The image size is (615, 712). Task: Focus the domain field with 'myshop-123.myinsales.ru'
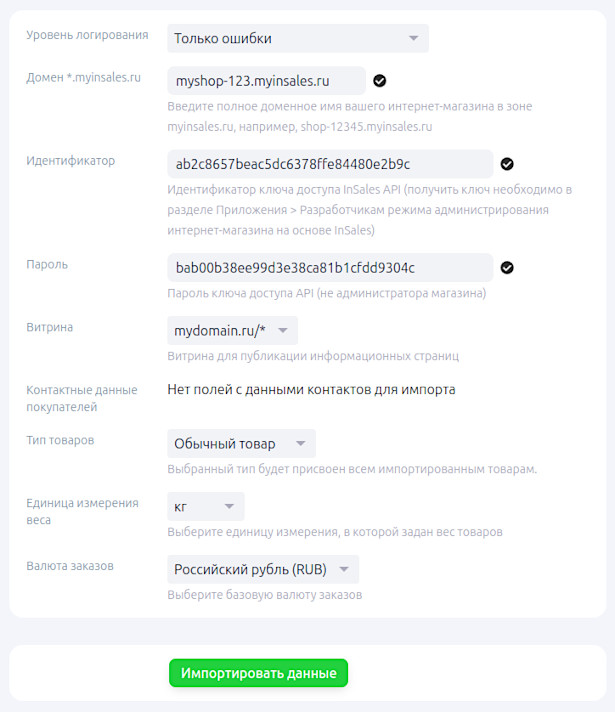(x=266, y=81)
